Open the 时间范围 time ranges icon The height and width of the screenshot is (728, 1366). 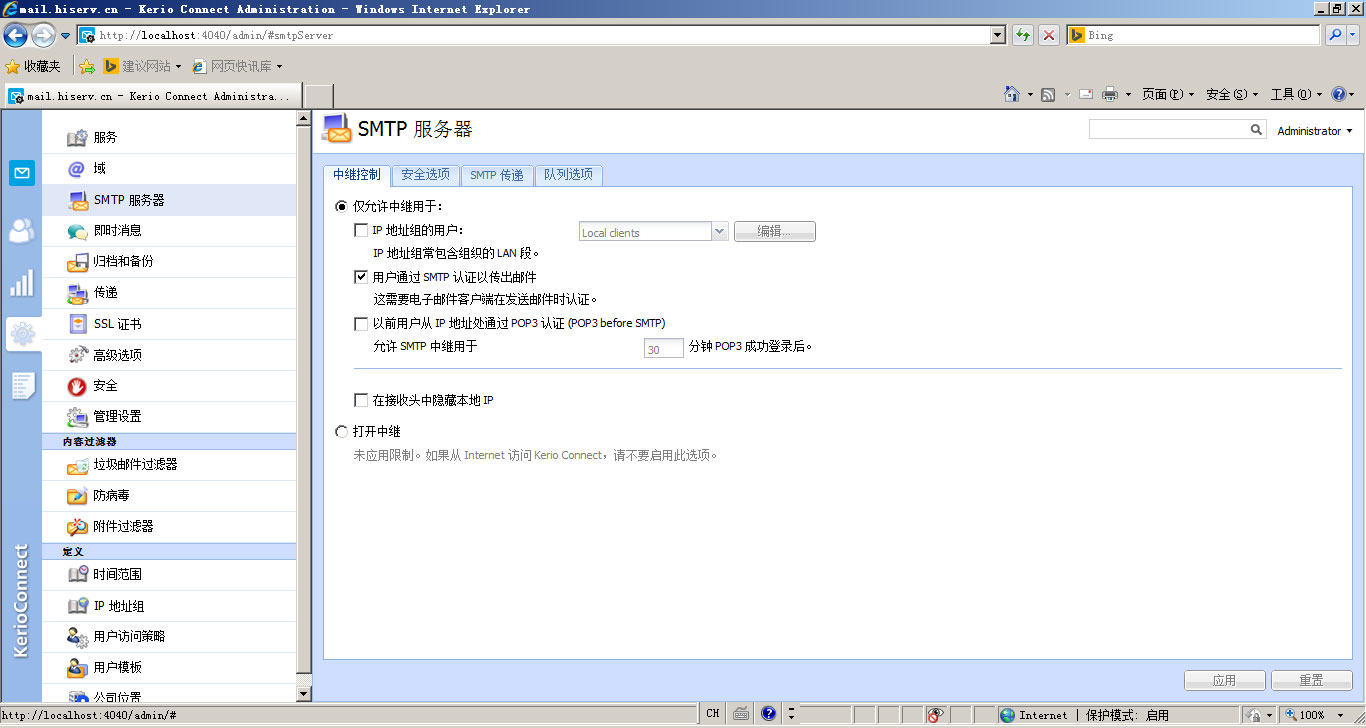77,575
